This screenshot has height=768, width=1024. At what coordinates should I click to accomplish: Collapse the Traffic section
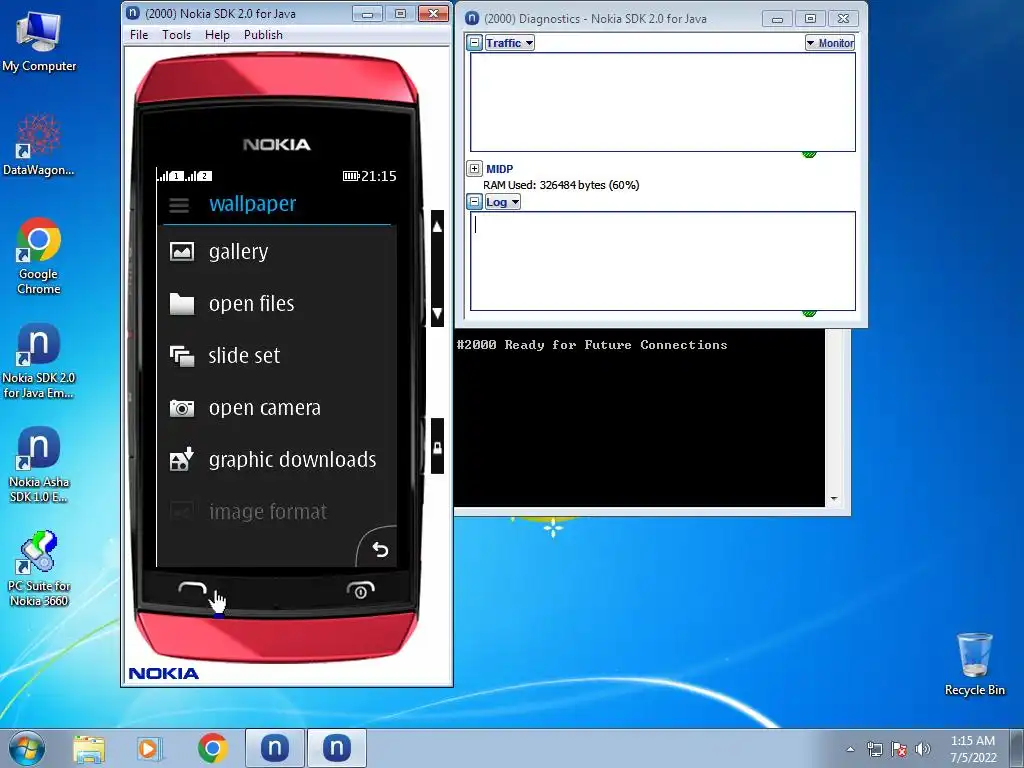tap(475, 43)
